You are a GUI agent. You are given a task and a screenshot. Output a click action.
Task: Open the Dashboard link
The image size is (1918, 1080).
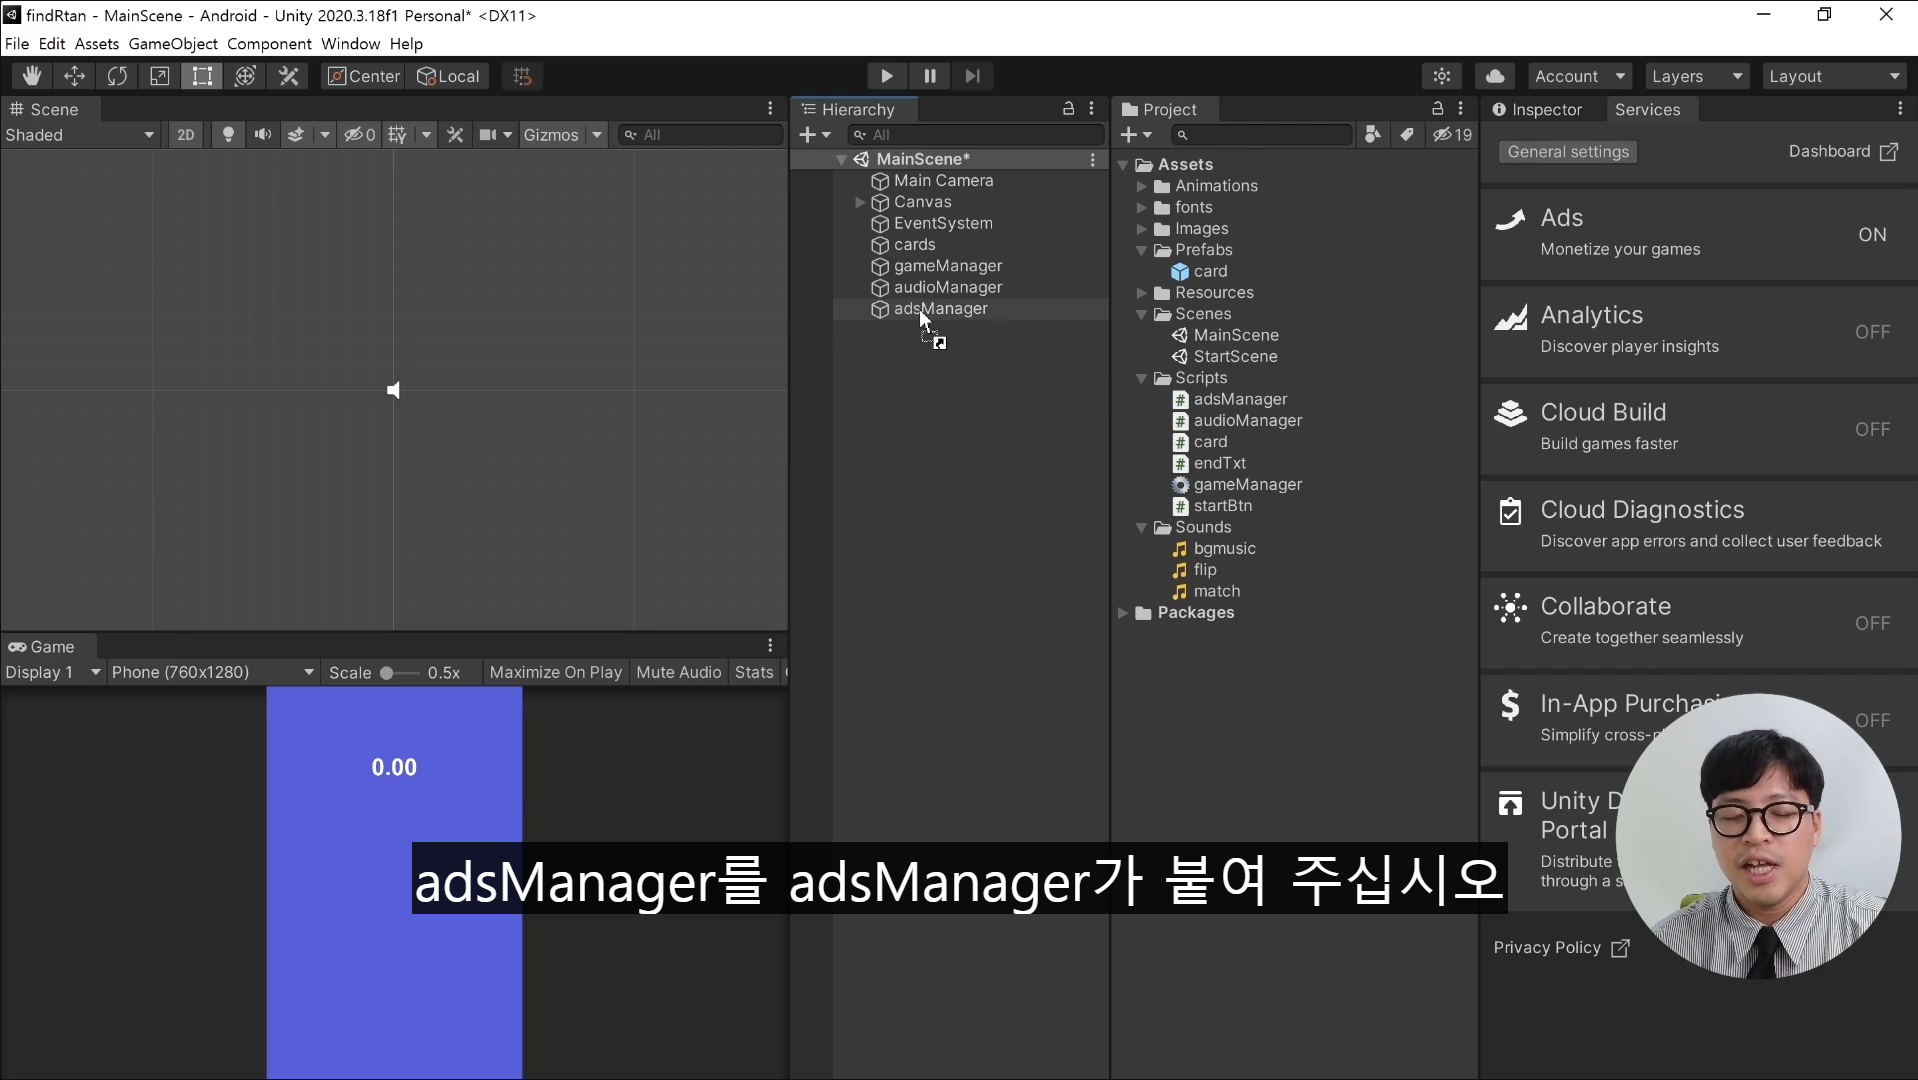click(x=1842, y=151)
